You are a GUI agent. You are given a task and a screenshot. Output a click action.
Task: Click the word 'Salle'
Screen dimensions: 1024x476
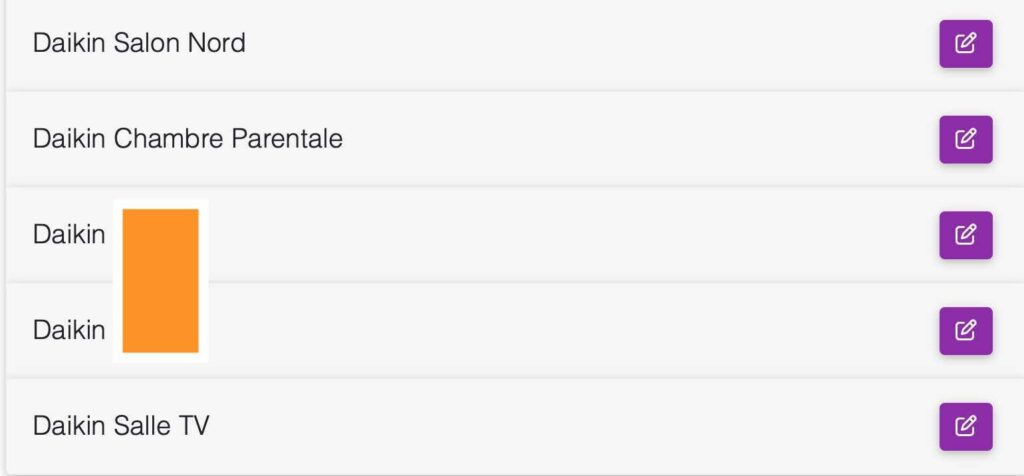[142, 426]
